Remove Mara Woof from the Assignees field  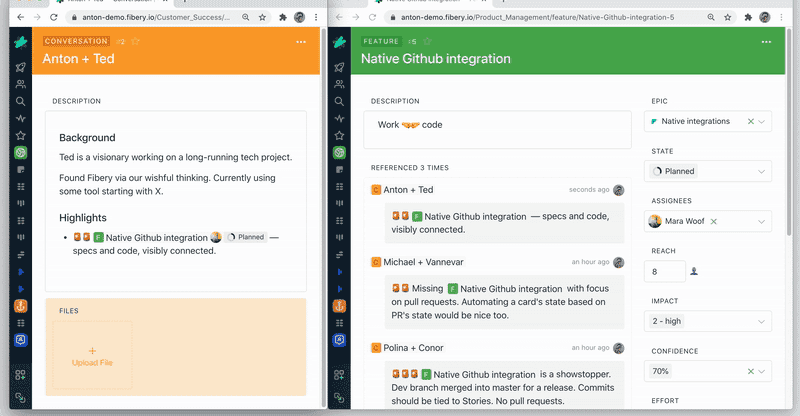click(713, 221)
